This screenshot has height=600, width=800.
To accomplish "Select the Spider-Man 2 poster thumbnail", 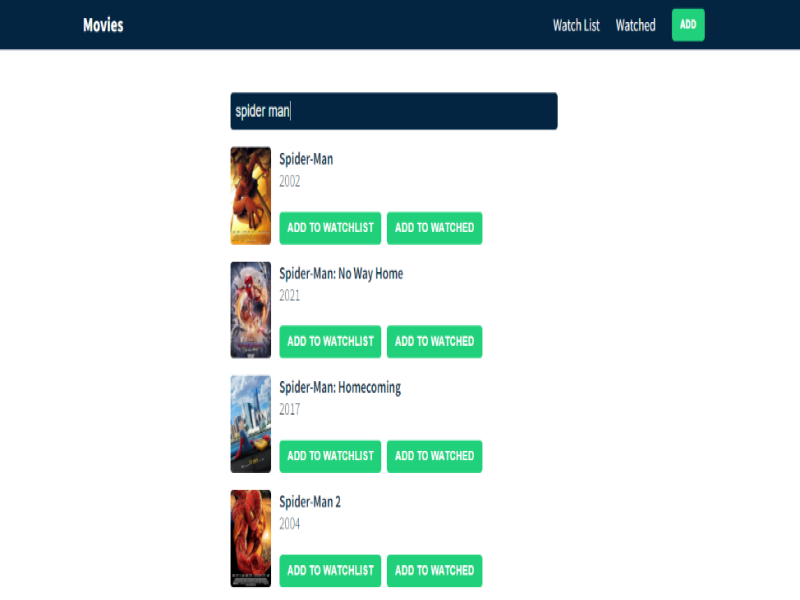I will tap(251, 538).
